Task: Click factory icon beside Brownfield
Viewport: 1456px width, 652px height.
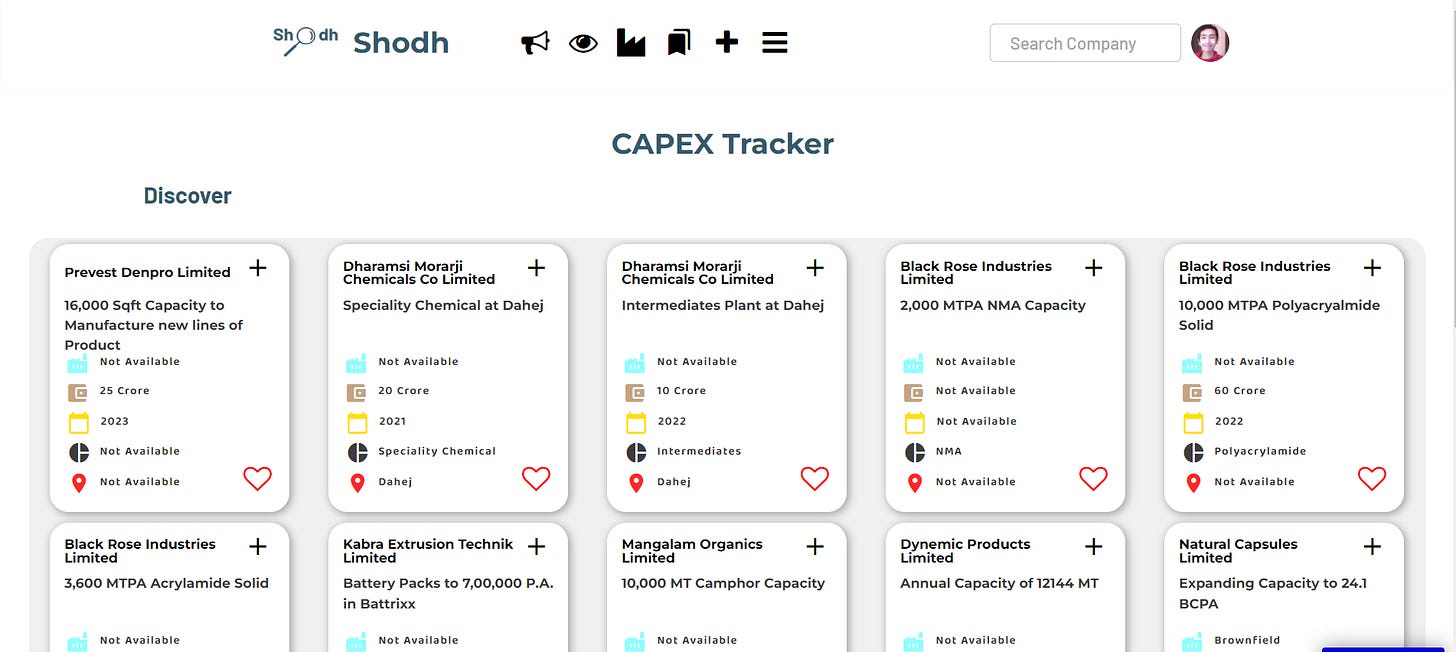Action: [1193, 642]
